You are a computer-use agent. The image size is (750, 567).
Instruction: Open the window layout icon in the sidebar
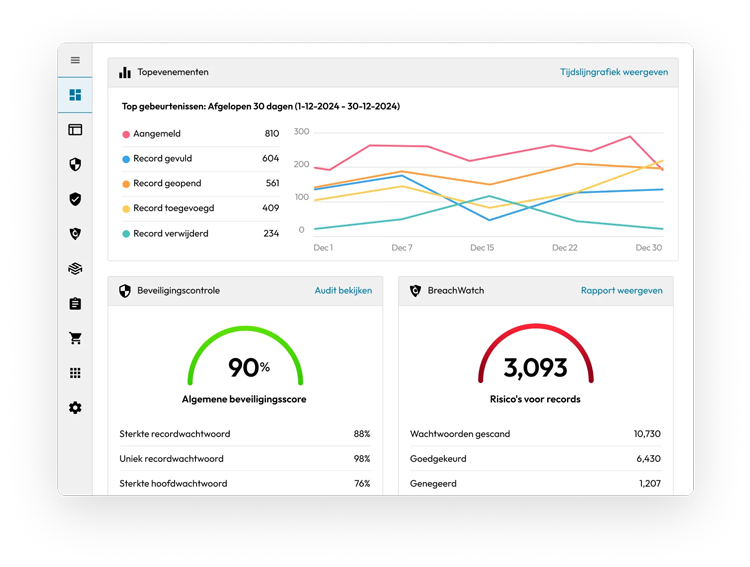(75, 129)
